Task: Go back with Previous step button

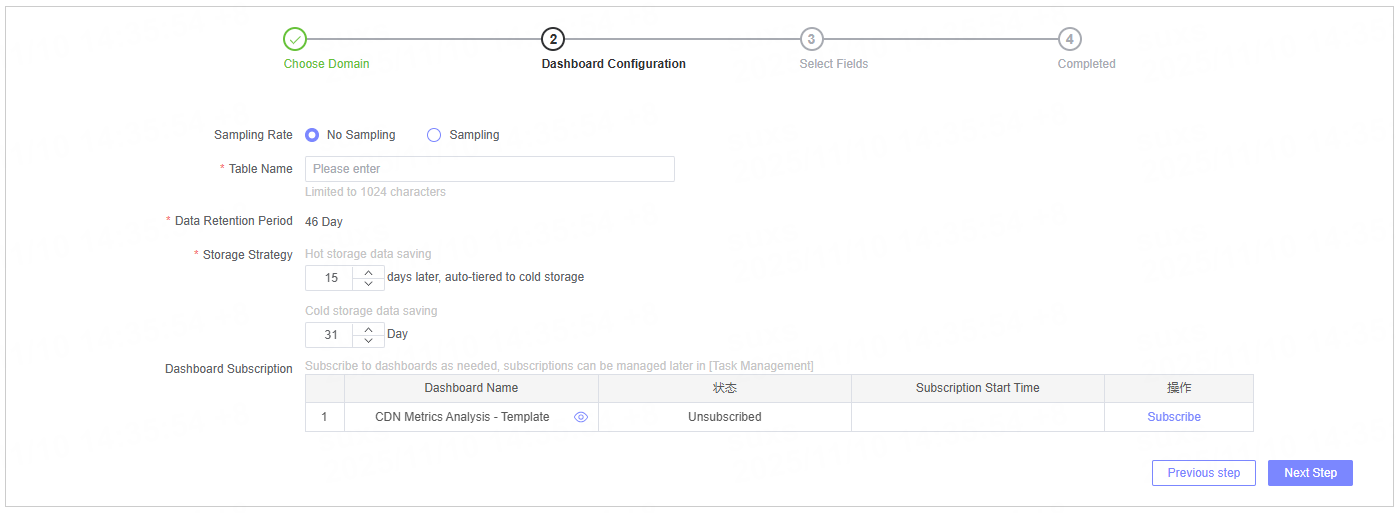Action: (x=1203, y=473)
